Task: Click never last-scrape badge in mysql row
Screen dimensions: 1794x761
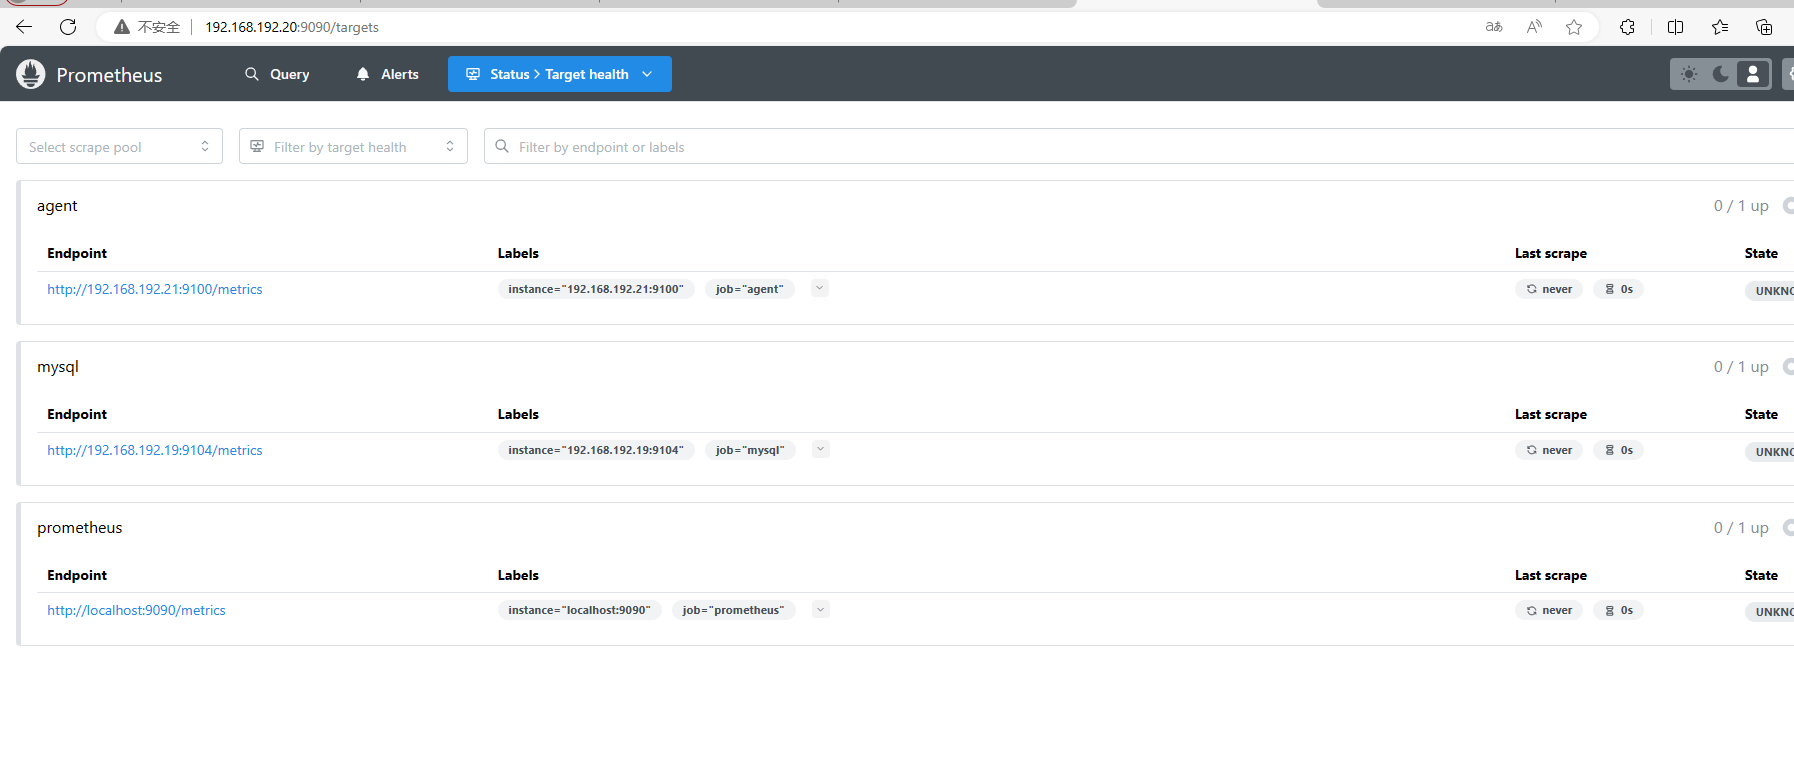Action: coord(1549,450)
